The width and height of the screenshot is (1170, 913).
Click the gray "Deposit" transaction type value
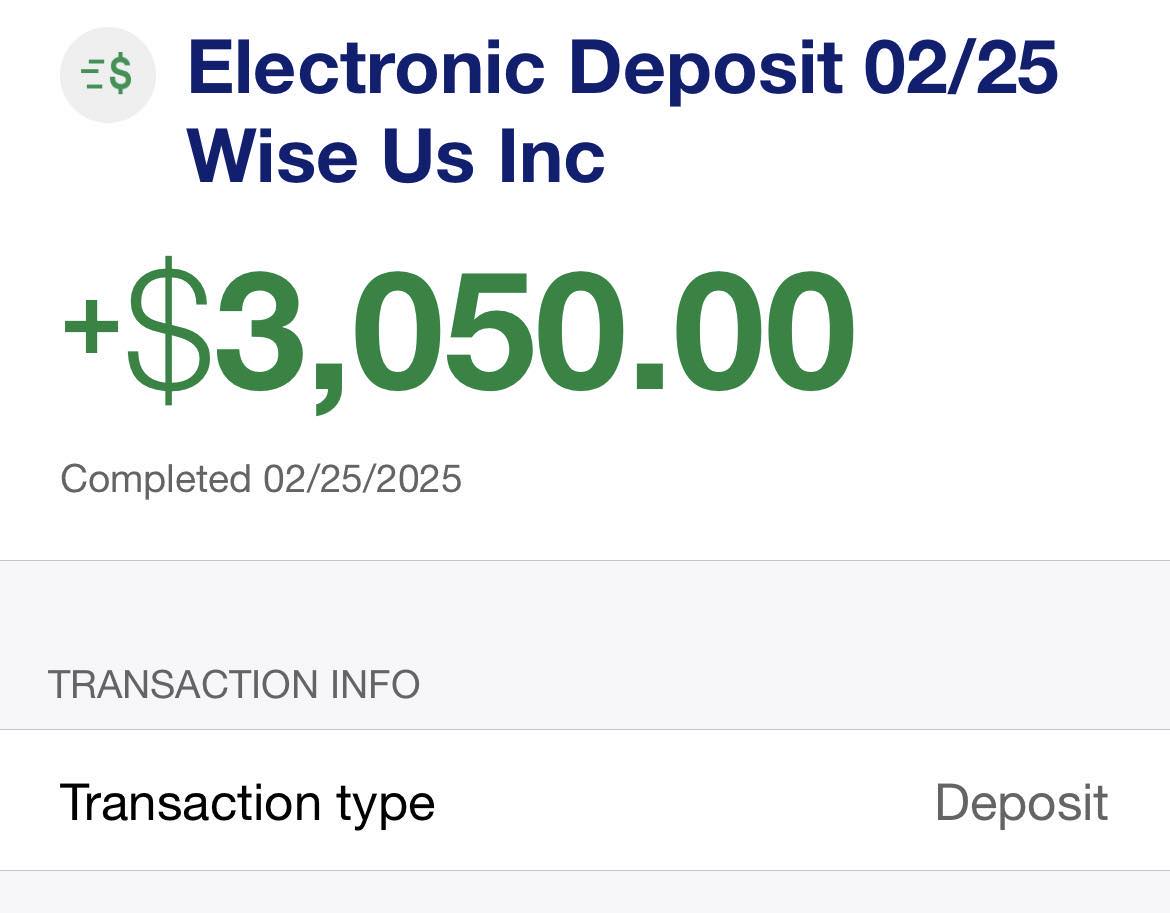[1021, 802]
